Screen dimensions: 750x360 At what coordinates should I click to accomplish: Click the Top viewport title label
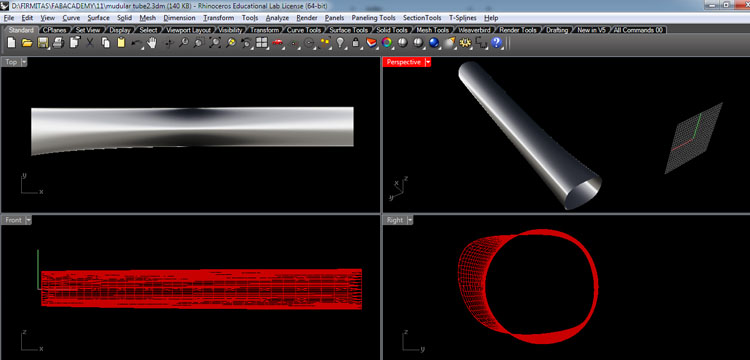point(11,62)
